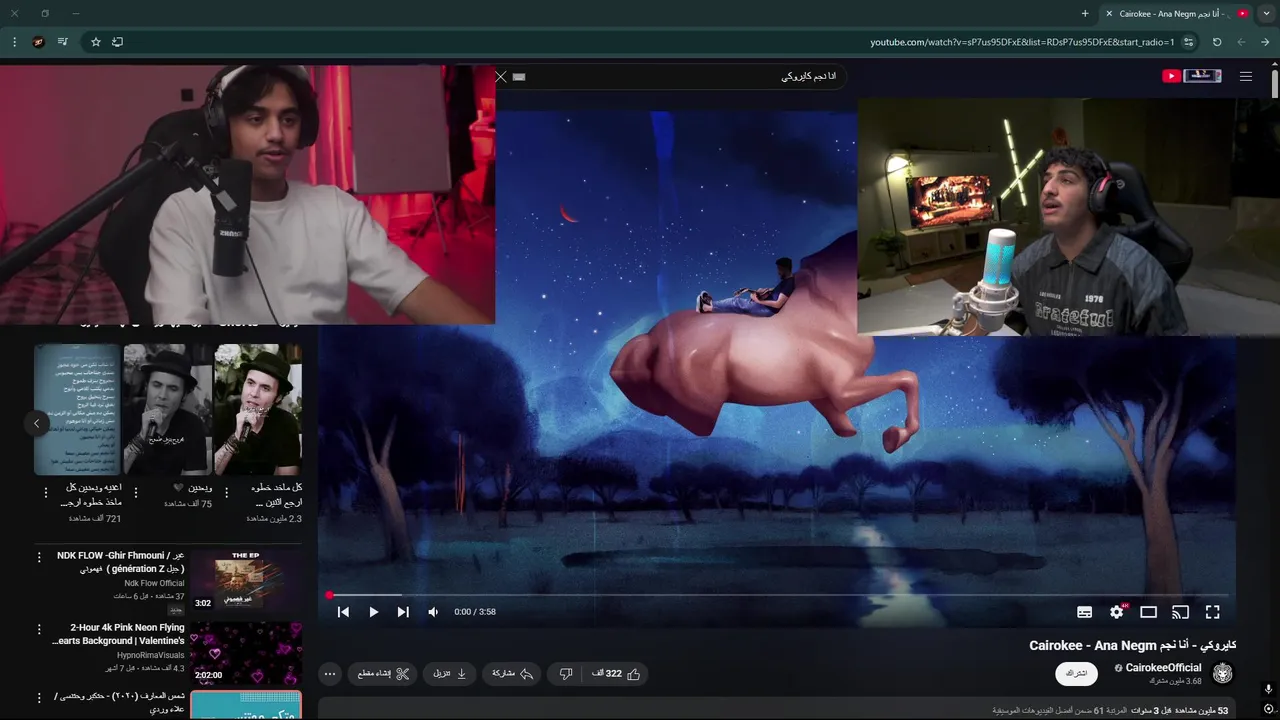Click the youtube.com address bar URL
The height and width of the screenshot is (720, 1280).
point(1022,42)
